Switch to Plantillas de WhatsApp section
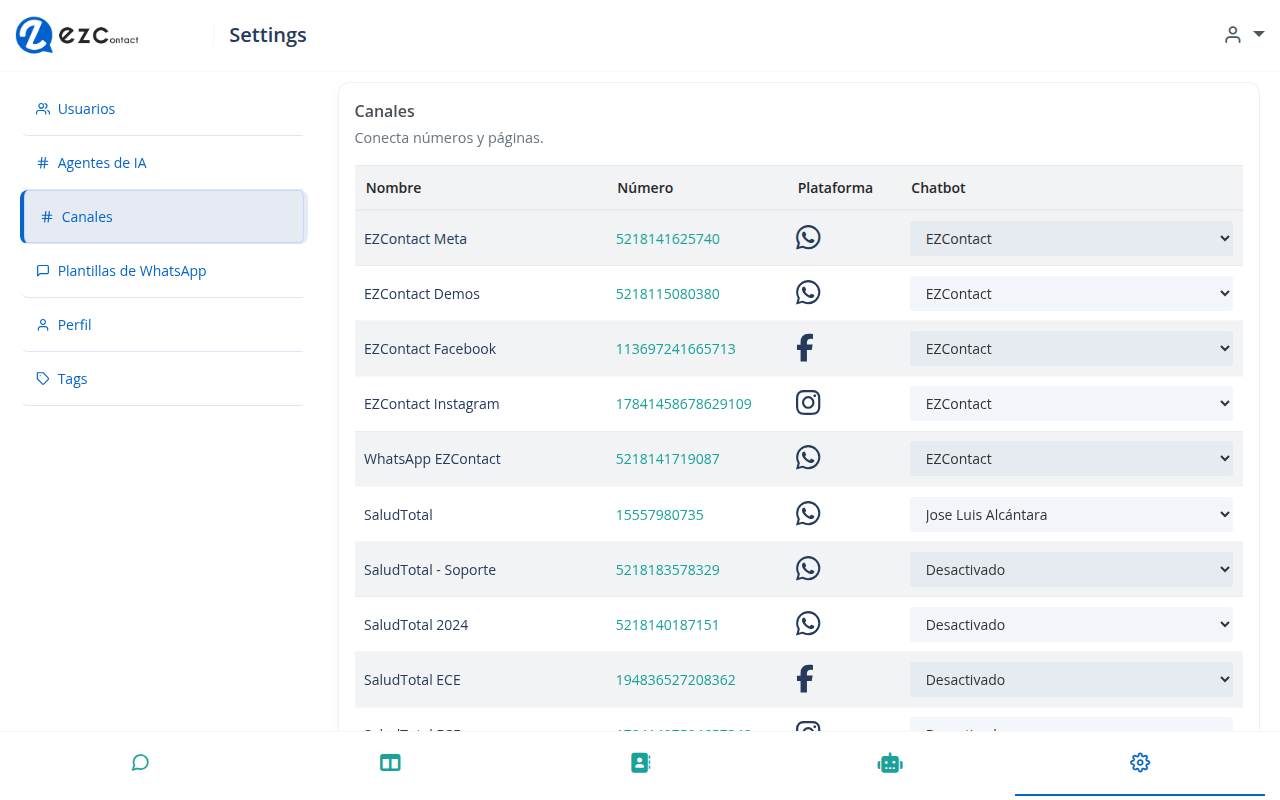This screenshot has height=800, width=1280. 131,270
